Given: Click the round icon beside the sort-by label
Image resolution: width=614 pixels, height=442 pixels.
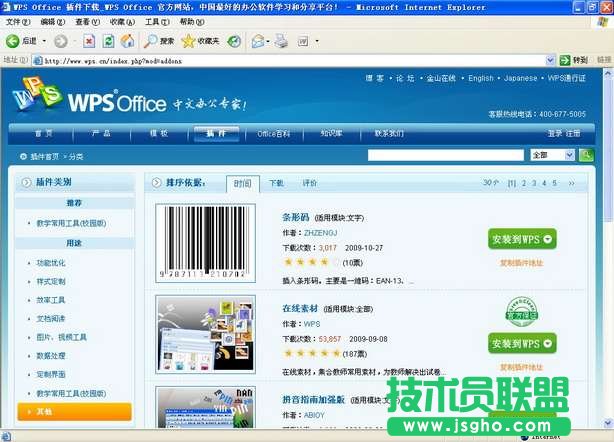Looking at the screenshot, I should (157, 182).
